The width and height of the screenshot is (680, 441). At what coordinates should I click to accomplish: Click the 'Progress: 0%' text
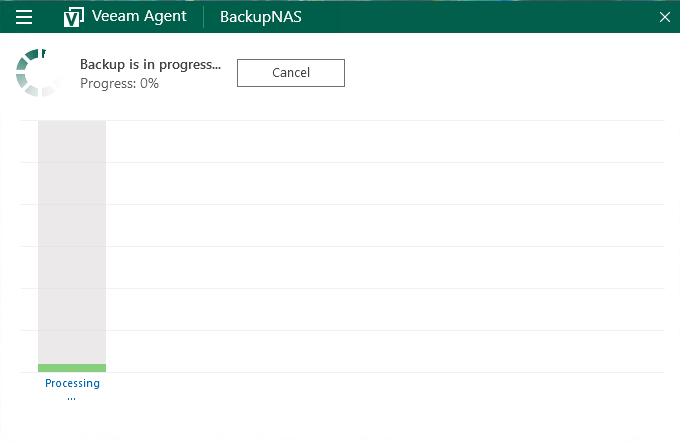pyautogui.click(x=119, y=83)
